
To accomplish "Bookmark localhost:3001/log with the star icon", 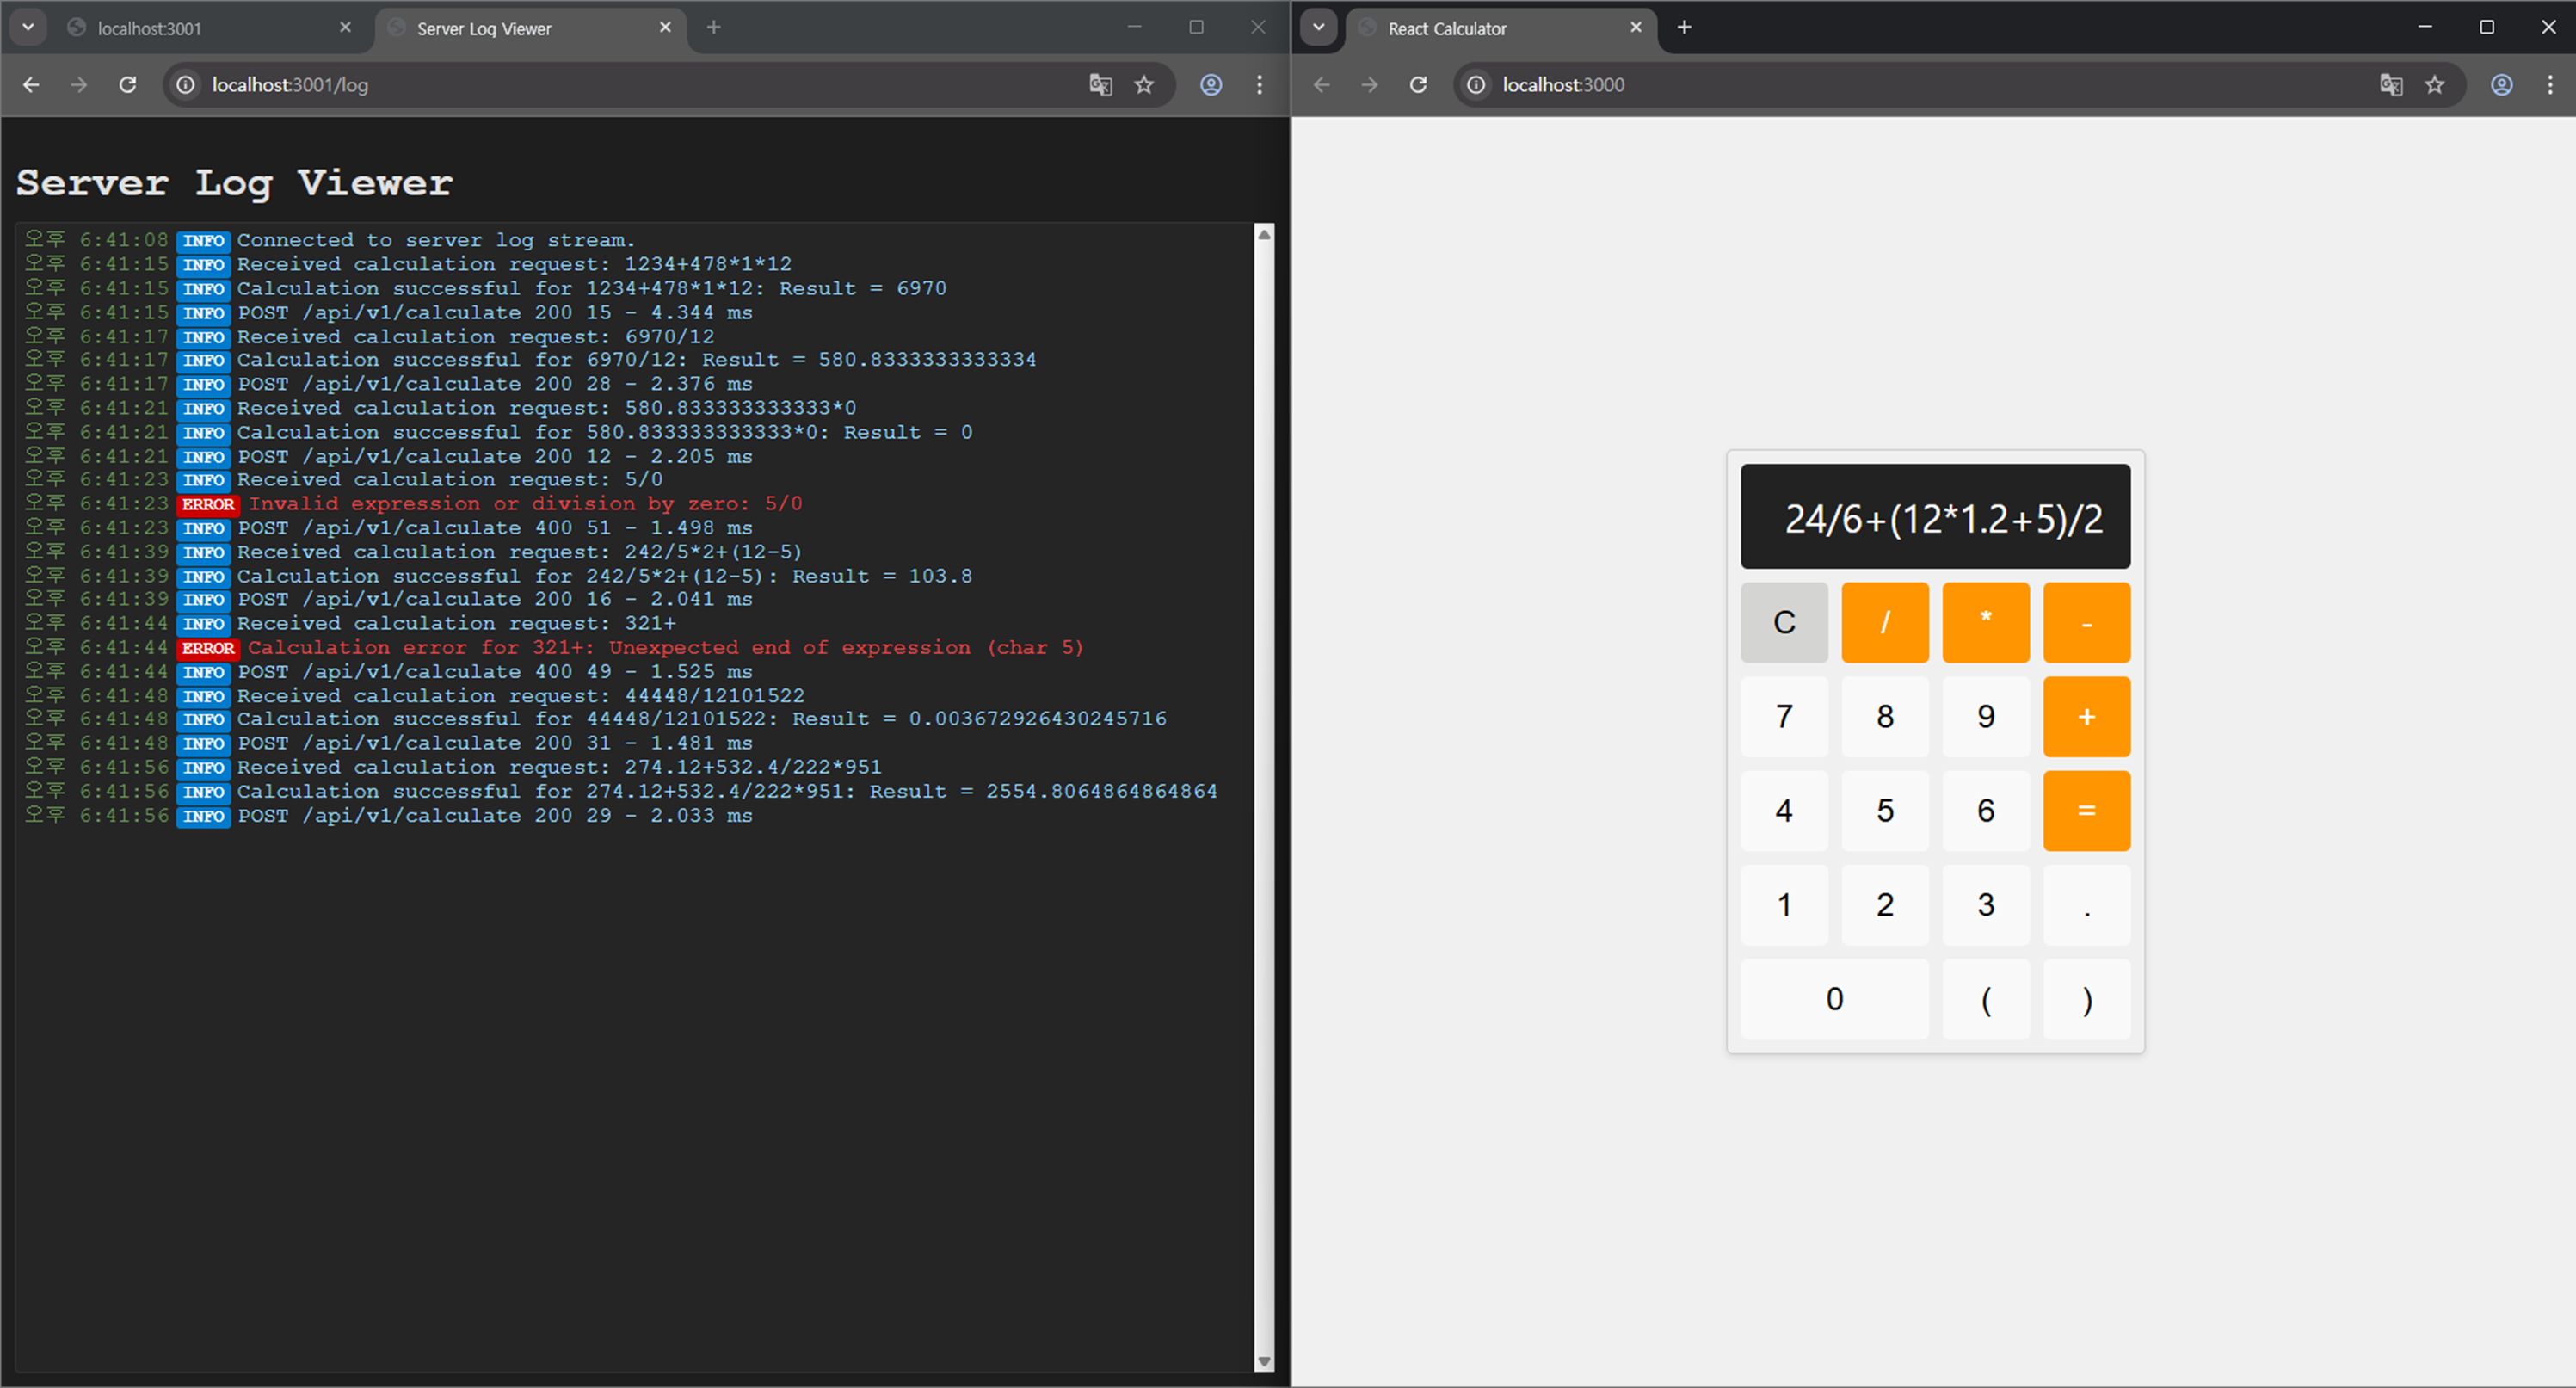I will point(1144,85).
